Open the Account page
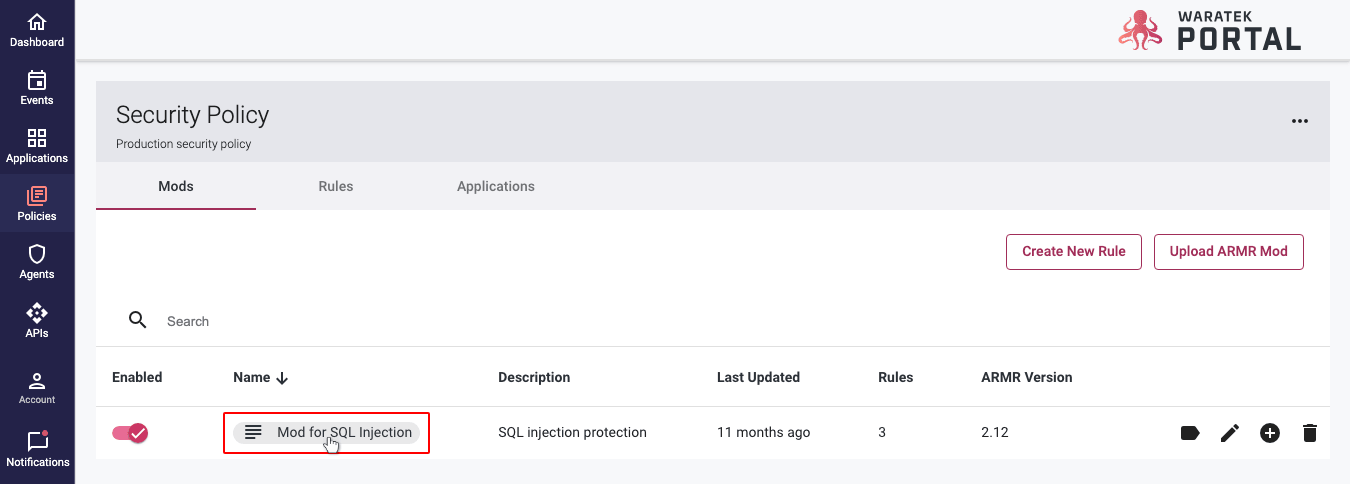This screenshot has height=484, width=1350. tap(37, 388)
